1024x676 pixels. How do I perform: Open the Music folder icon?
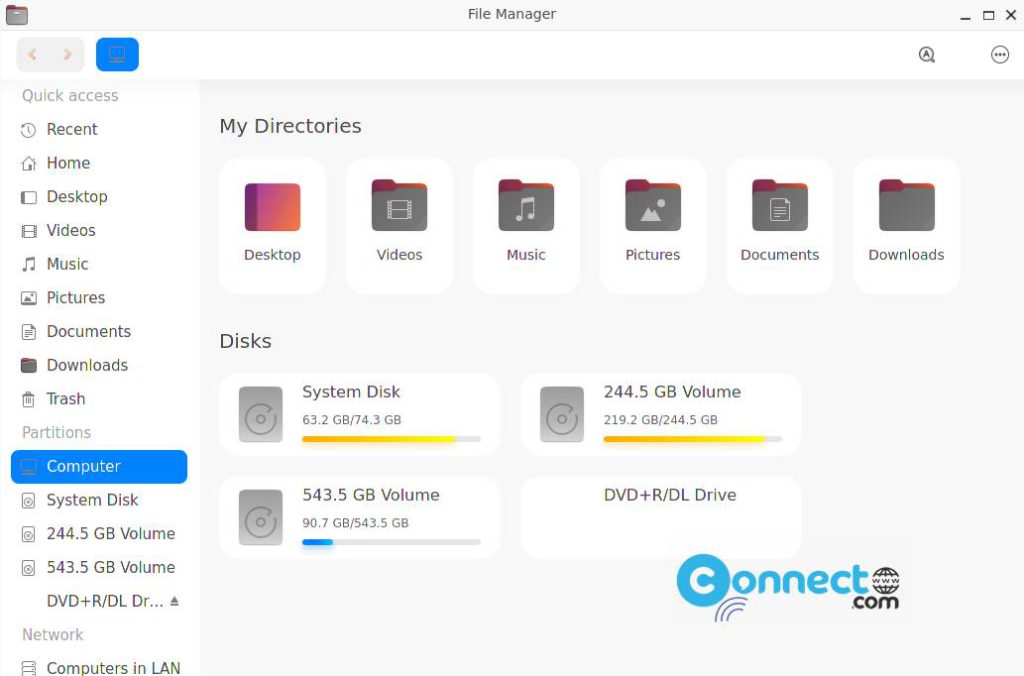[526, 206]
